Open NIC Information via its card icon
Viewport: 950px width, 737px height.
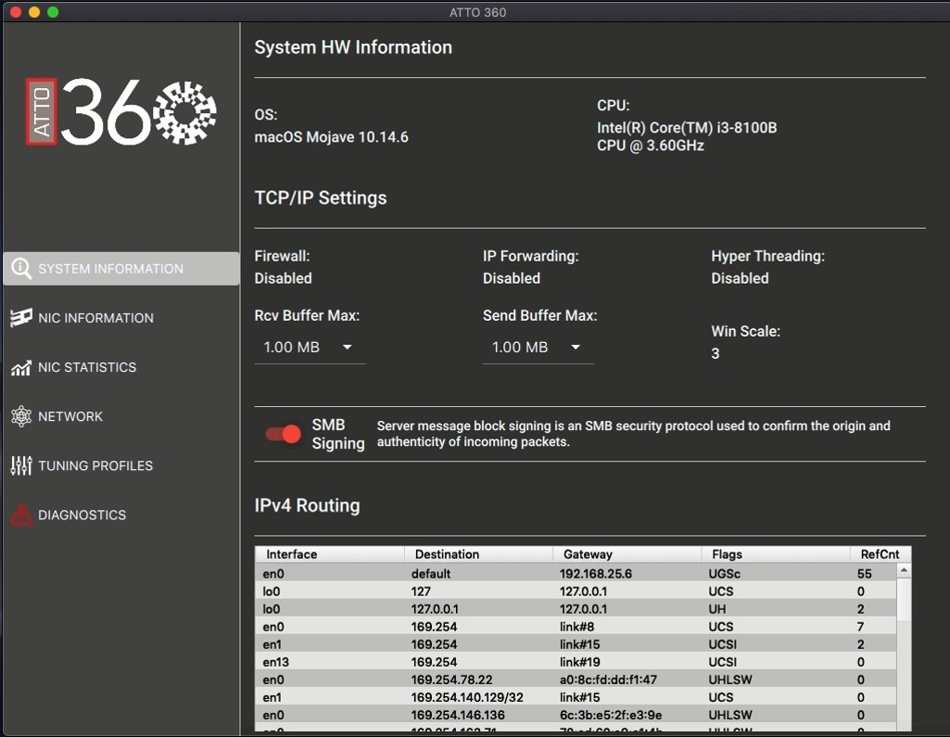point(21,318)
